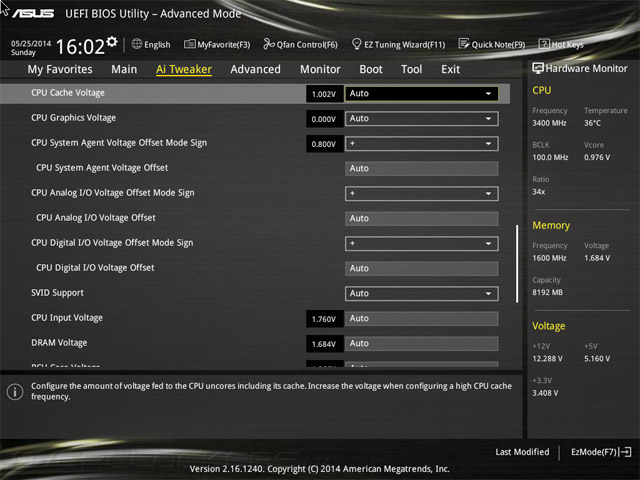Screen dimensions: 640x480
Task: Click the ASUS logo
Action: click(33, 14)
